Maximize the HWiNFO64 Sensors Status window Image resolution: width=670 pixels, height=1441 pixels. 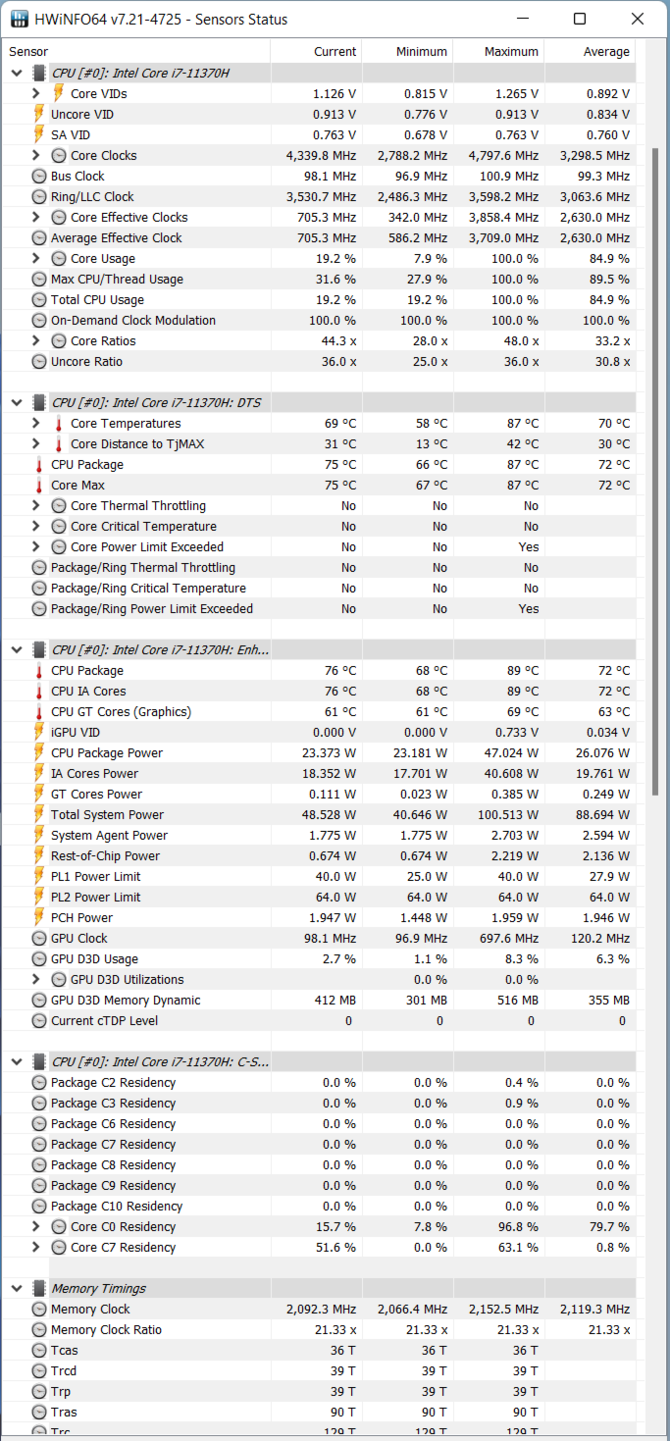click(580, 19)
